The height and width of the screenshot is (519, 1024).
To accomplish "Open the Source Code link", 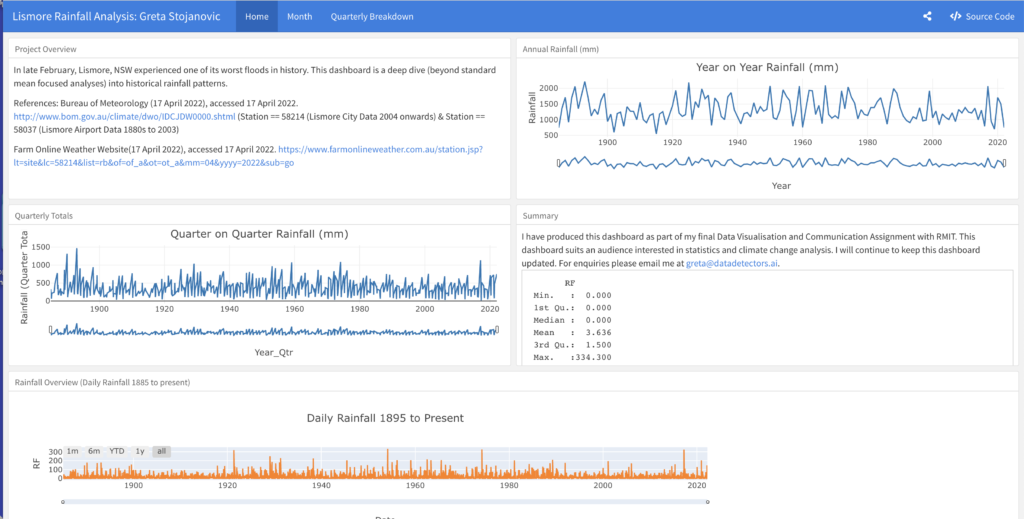I will (982, 16).
